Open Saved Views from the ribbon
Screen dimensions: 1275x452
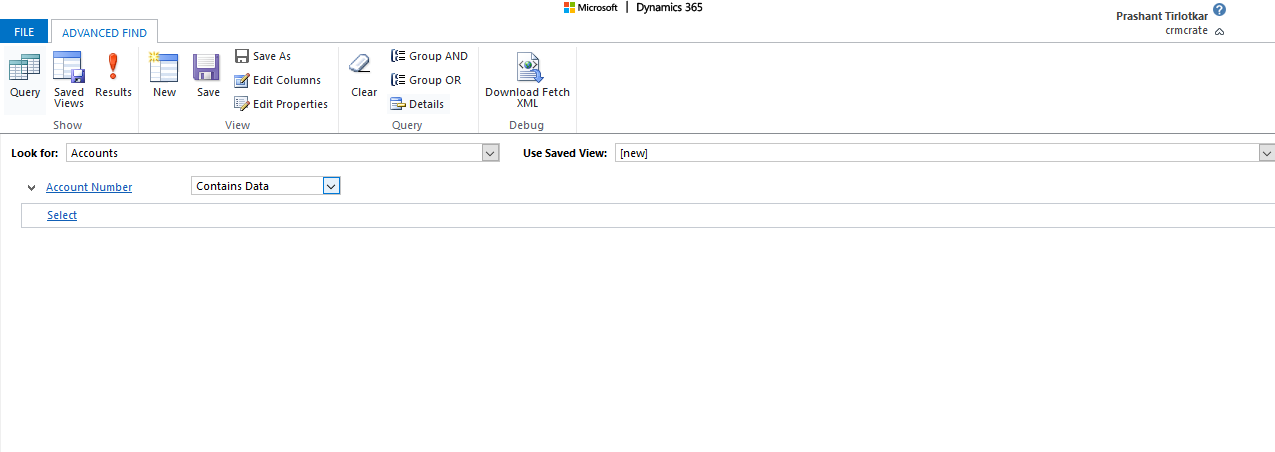[x=69, y=80]
